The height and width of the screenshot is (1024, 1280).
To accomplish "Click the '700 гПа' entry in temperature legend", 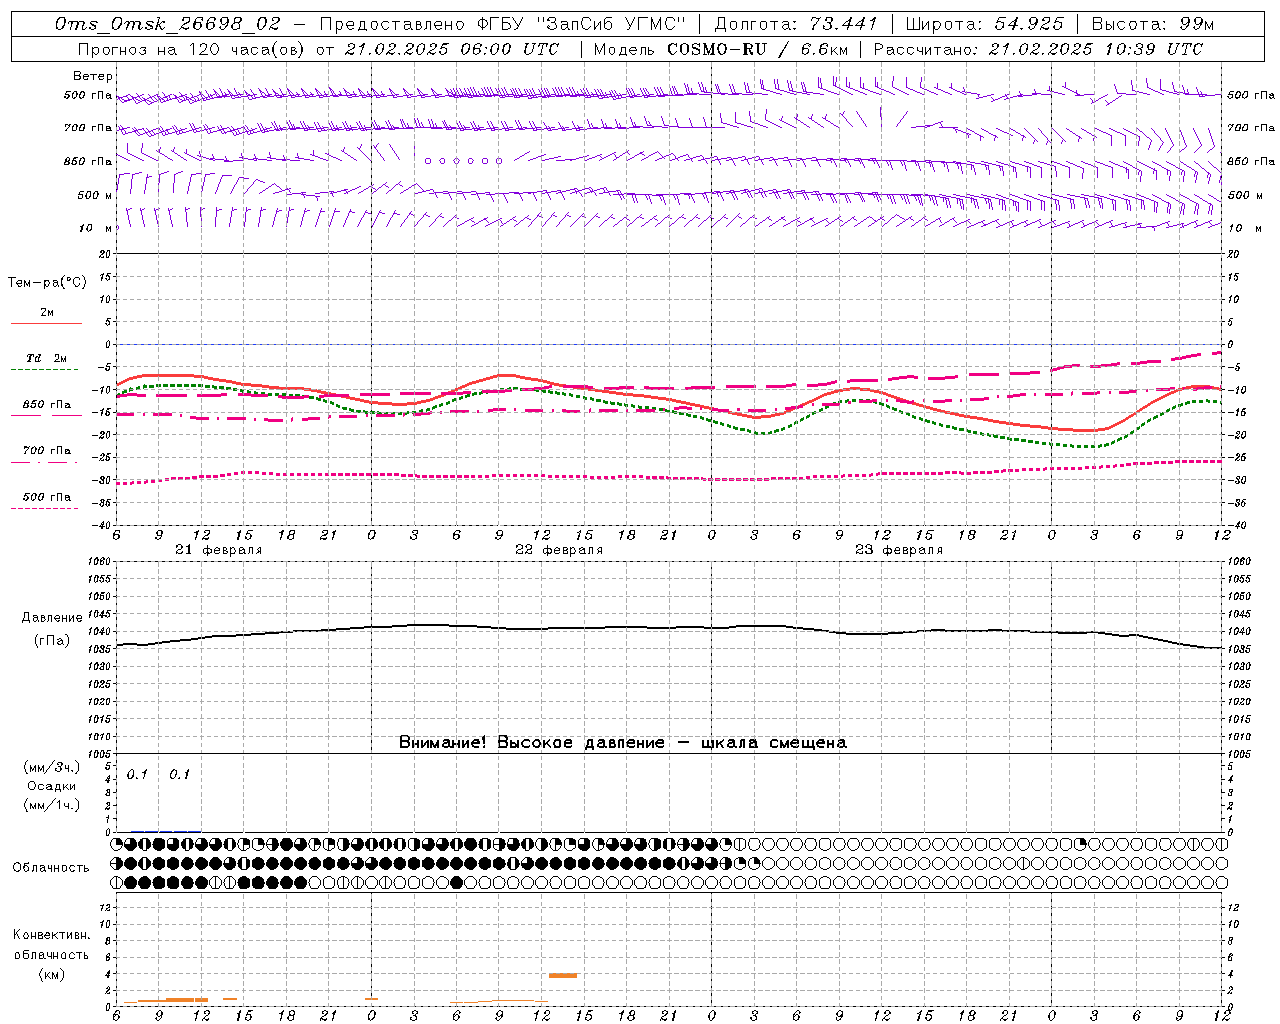I will 47,451.
